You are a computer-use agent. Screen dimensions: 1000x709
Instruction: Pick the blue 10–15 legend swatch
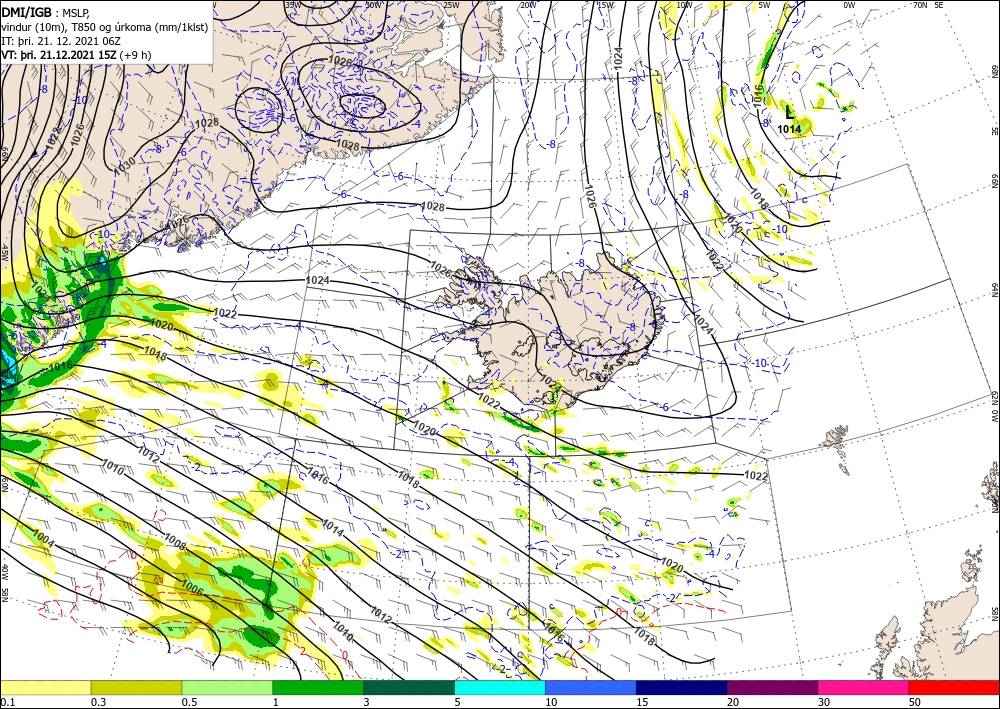coord(591,687)
